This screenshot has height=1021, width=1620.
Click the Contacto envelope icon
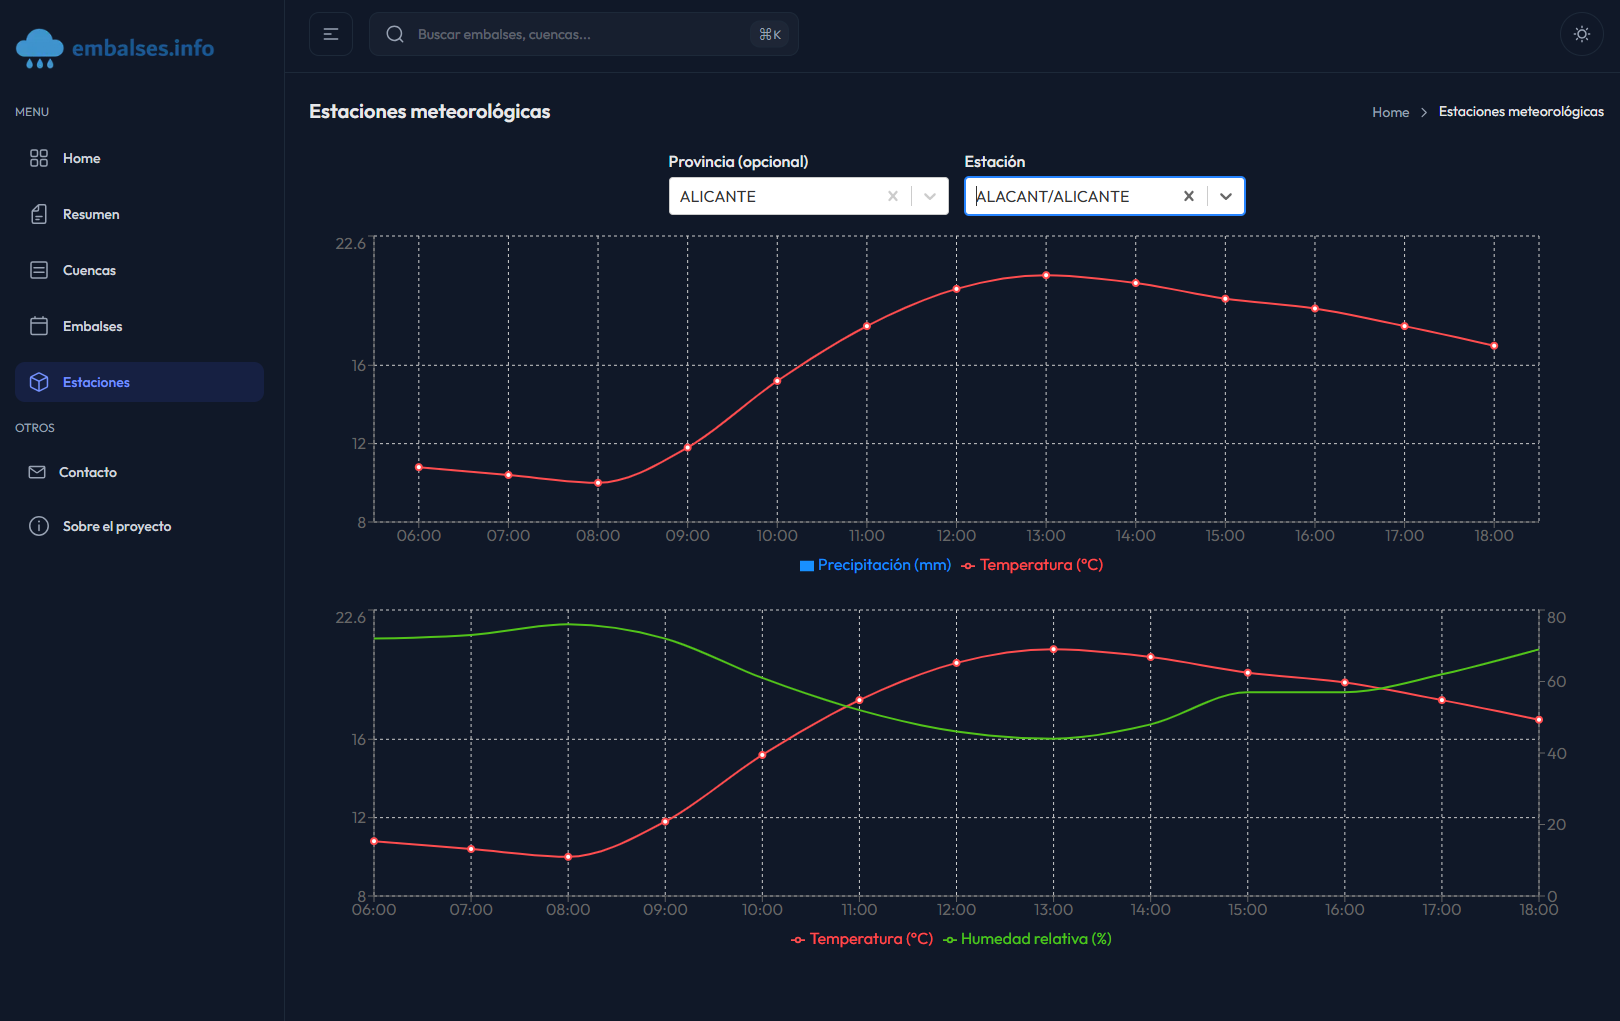tap(37, 472)
